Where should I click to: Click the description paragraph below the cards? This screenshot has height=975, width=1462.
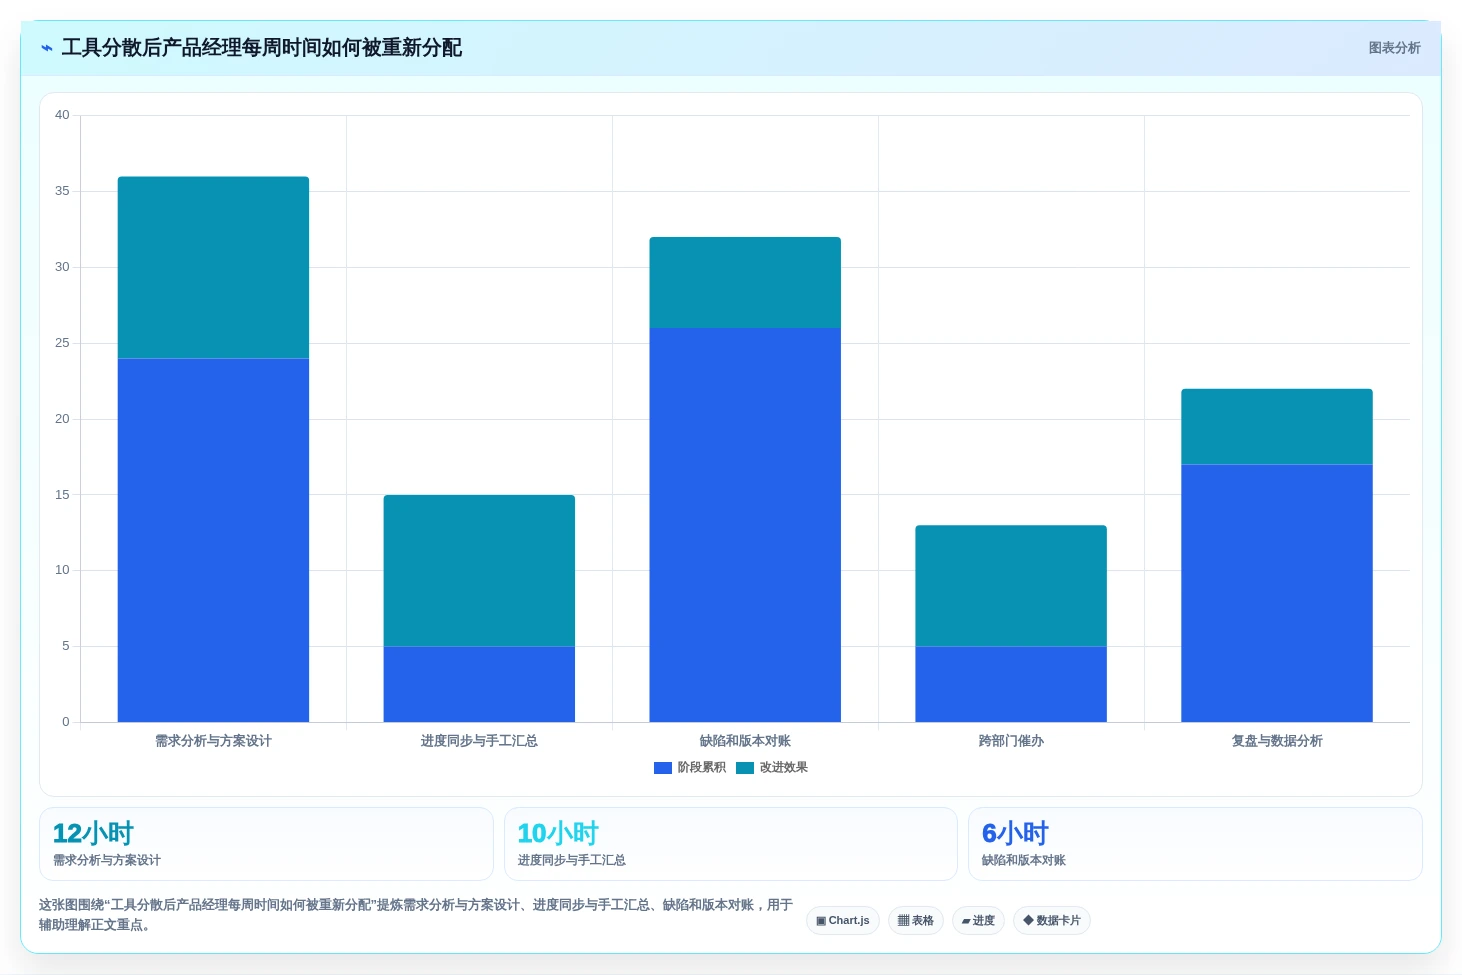click(x=416, y=915)
